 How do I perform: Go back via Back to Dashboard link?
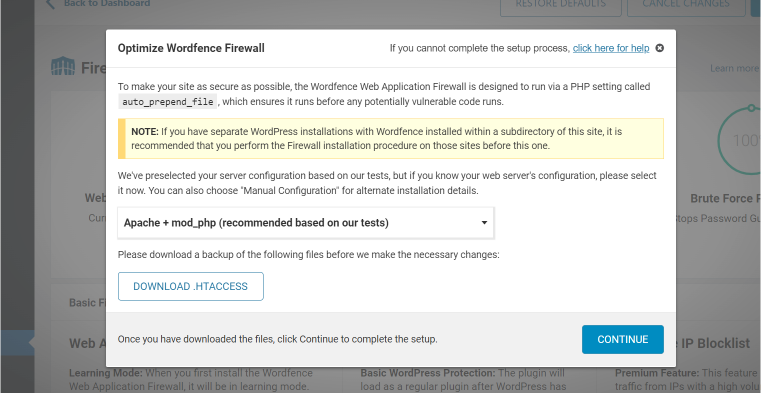(x=107, y=4)
